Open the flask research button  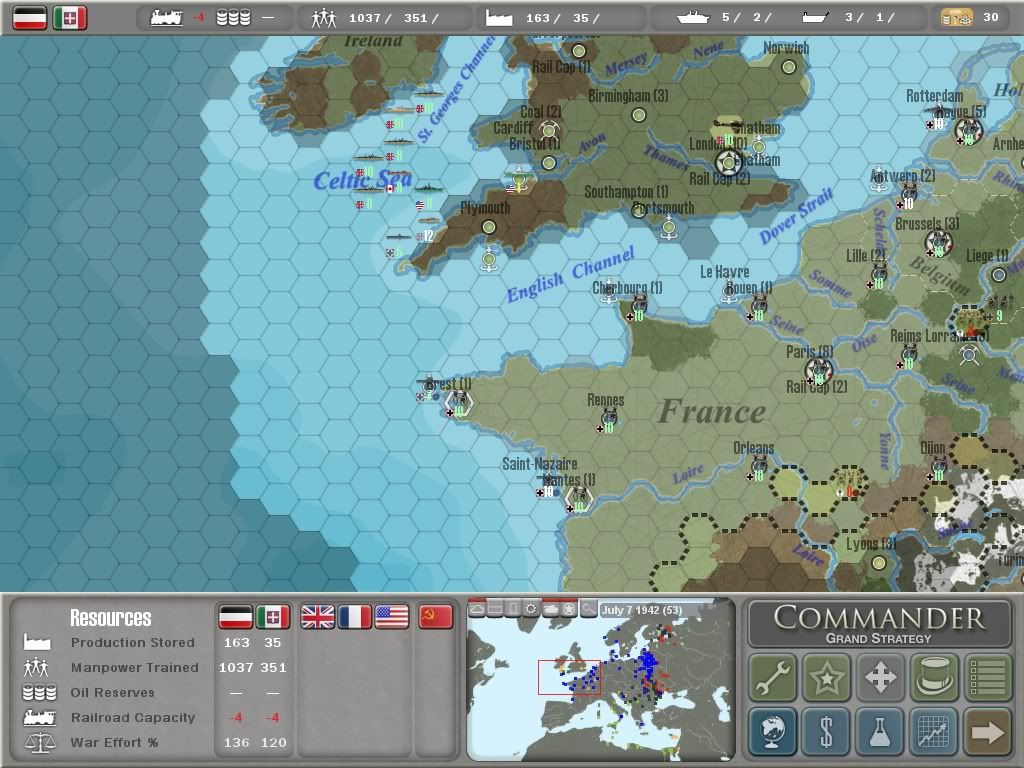[880, 731]
